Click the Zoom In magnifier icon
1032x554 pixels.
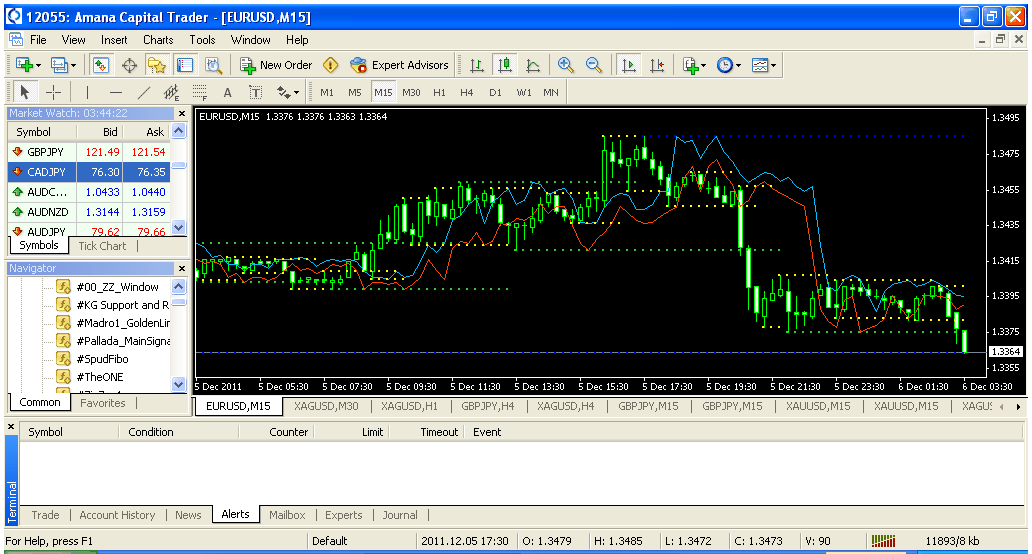pyautogui.click(x=566, y=65)
